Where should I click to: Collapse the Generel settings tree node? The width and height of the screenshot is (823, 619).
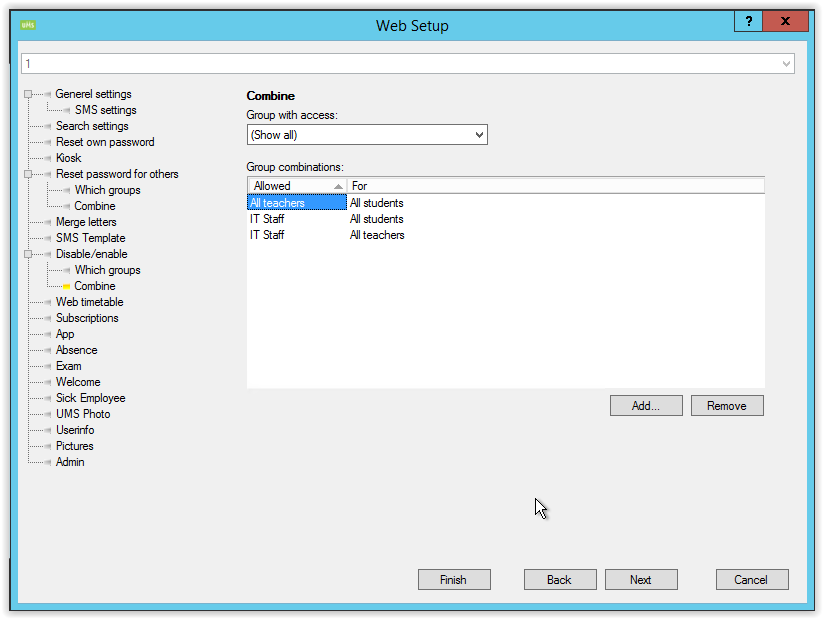[x=29, y=94]
